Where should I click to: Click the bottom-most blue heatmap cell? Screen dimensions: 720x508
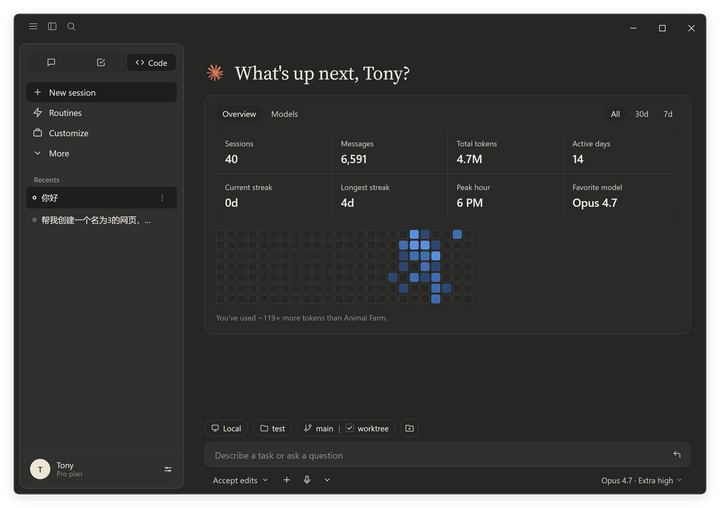(x=436, y=299)
